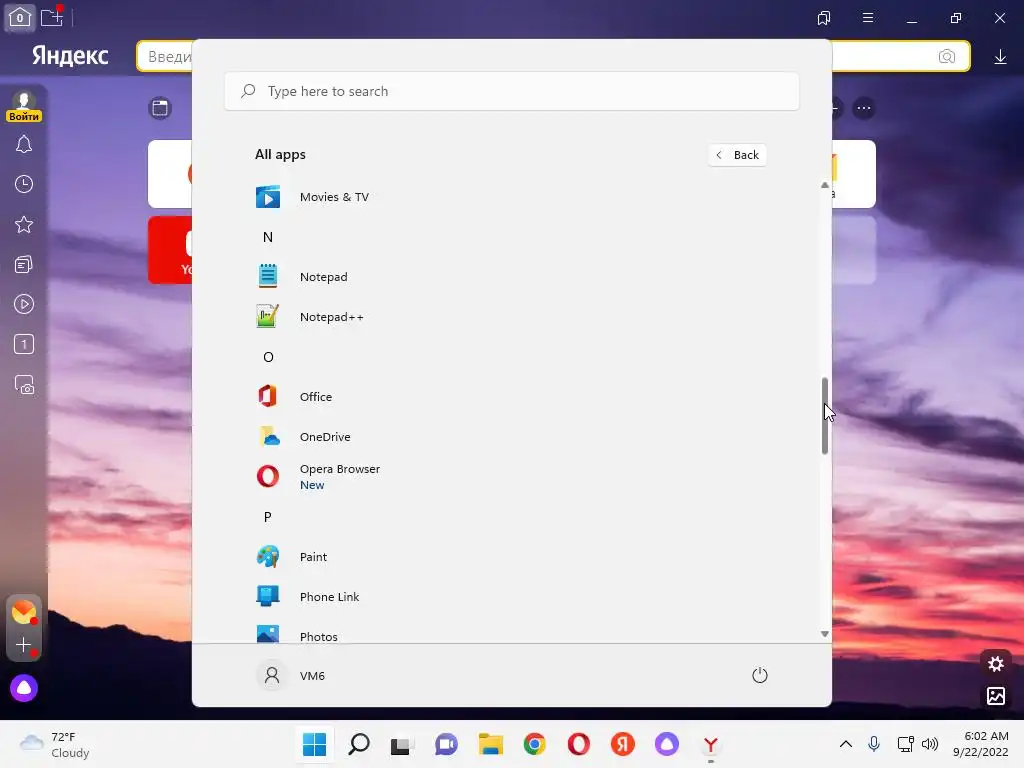Open taskbar Search magnifier
1024x768 pixels.
pyautogui.click(x=359, y=744)
